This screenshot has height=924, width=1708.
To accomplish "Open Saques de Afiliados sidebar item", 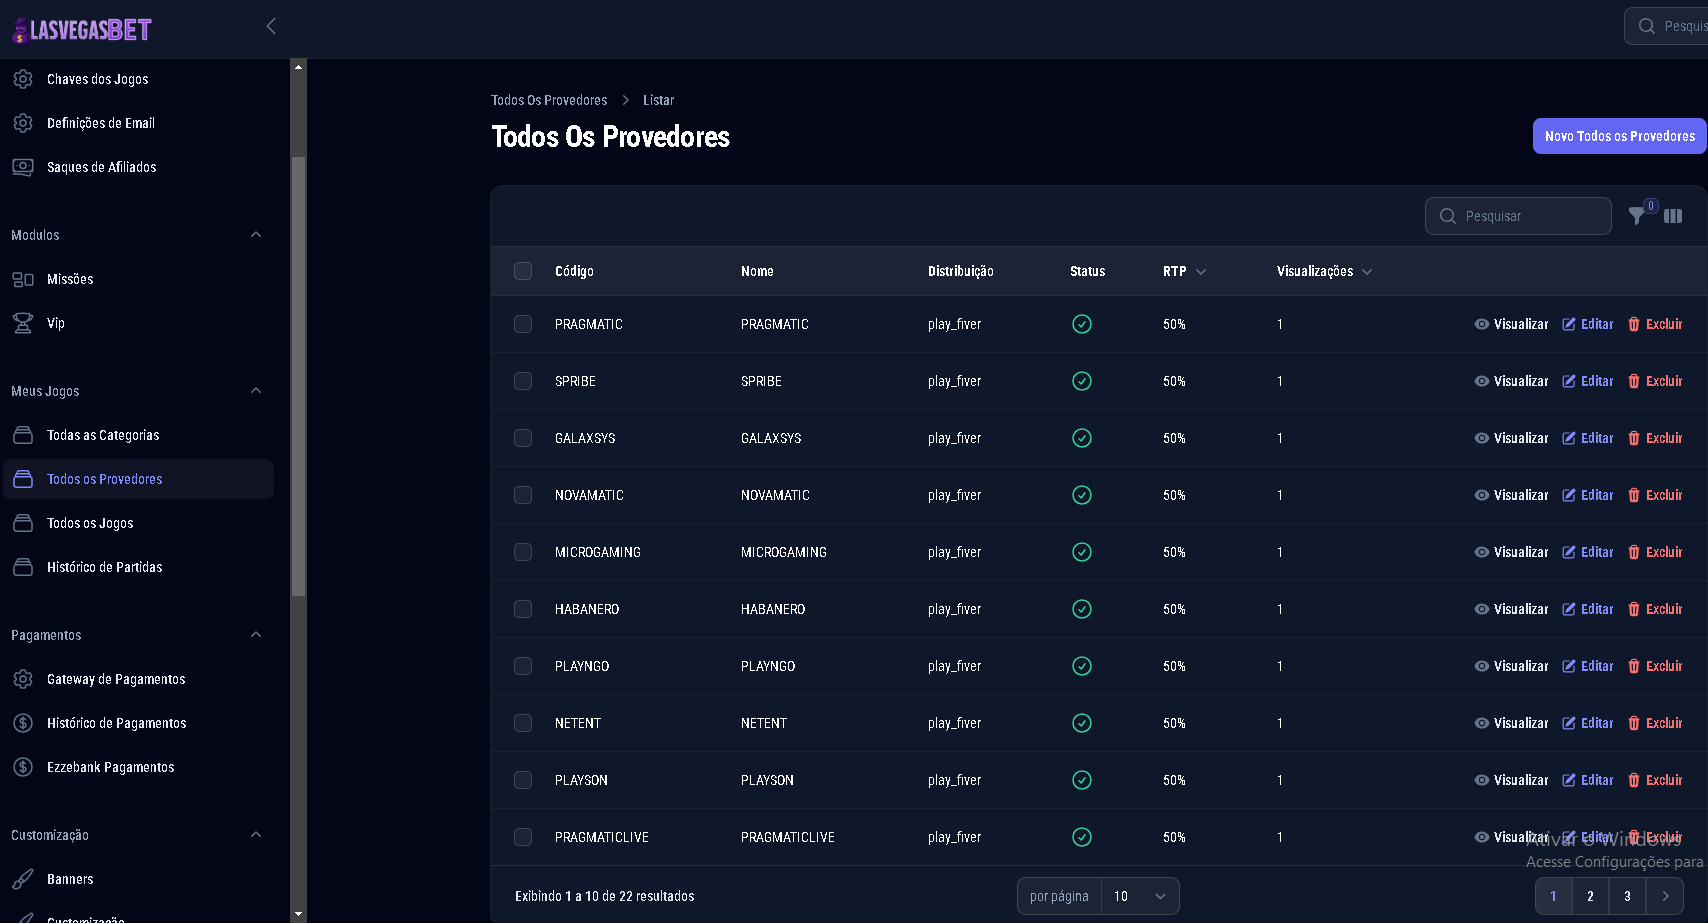I will [x=139, y=167].
